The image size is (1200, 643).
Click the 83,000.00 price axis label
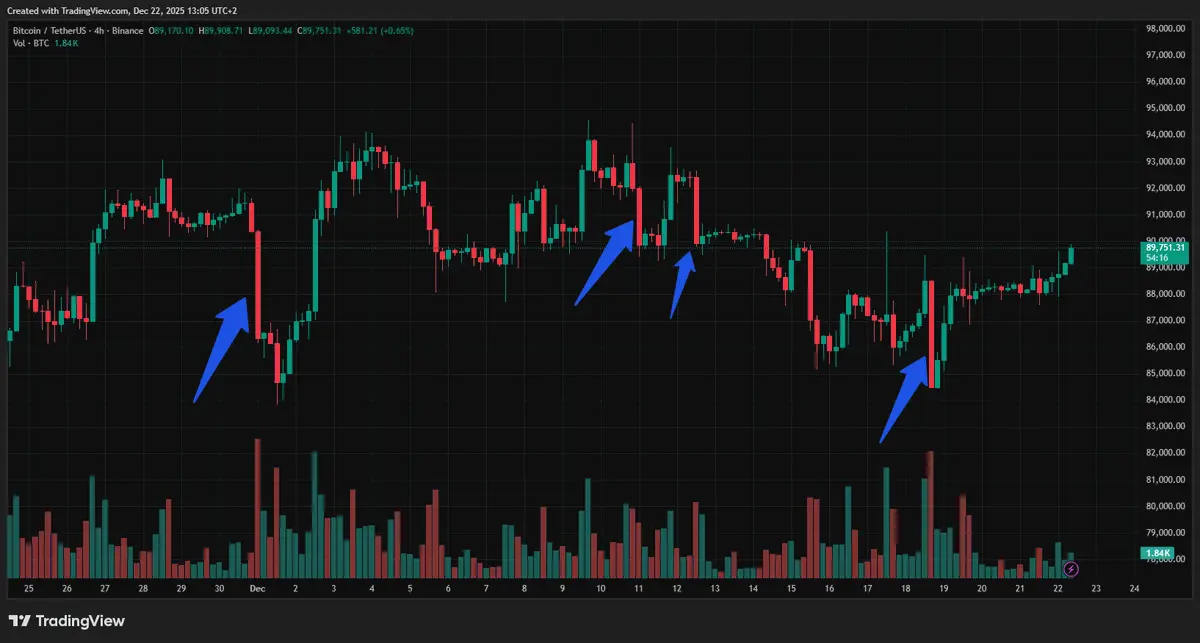coord(1166,427)
